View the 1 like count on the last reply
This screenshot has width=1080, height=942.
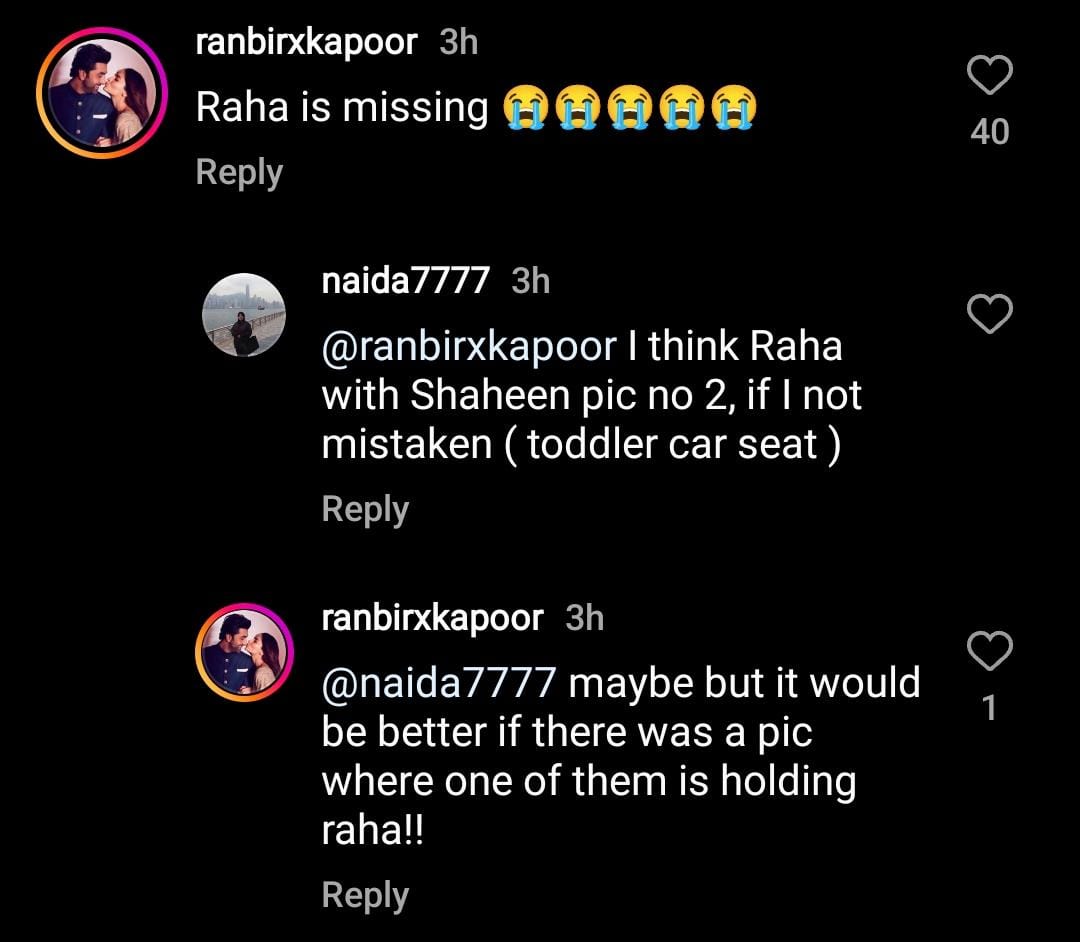[990, 709]
